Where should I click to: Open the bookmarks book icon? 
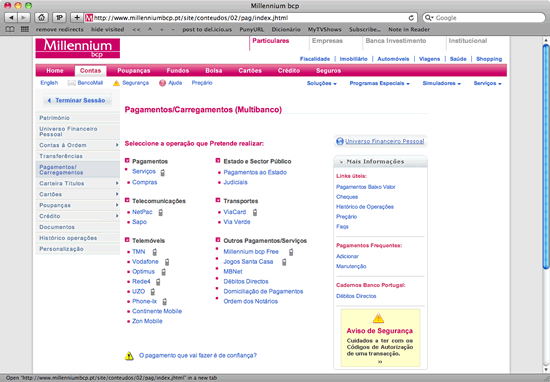[x=10, y=29]
